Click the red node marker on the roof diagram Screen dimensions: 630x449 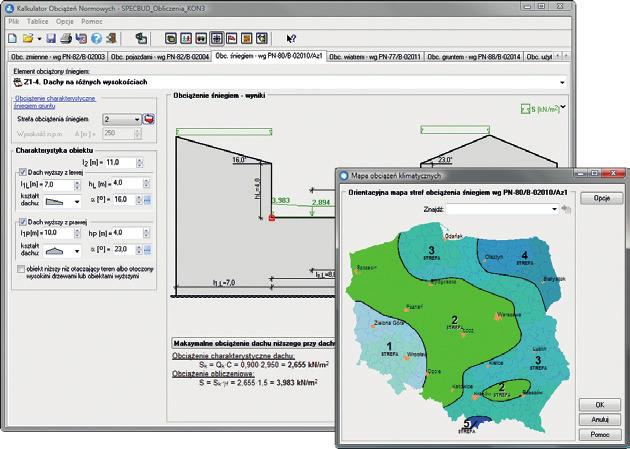[x=272, y=218]
